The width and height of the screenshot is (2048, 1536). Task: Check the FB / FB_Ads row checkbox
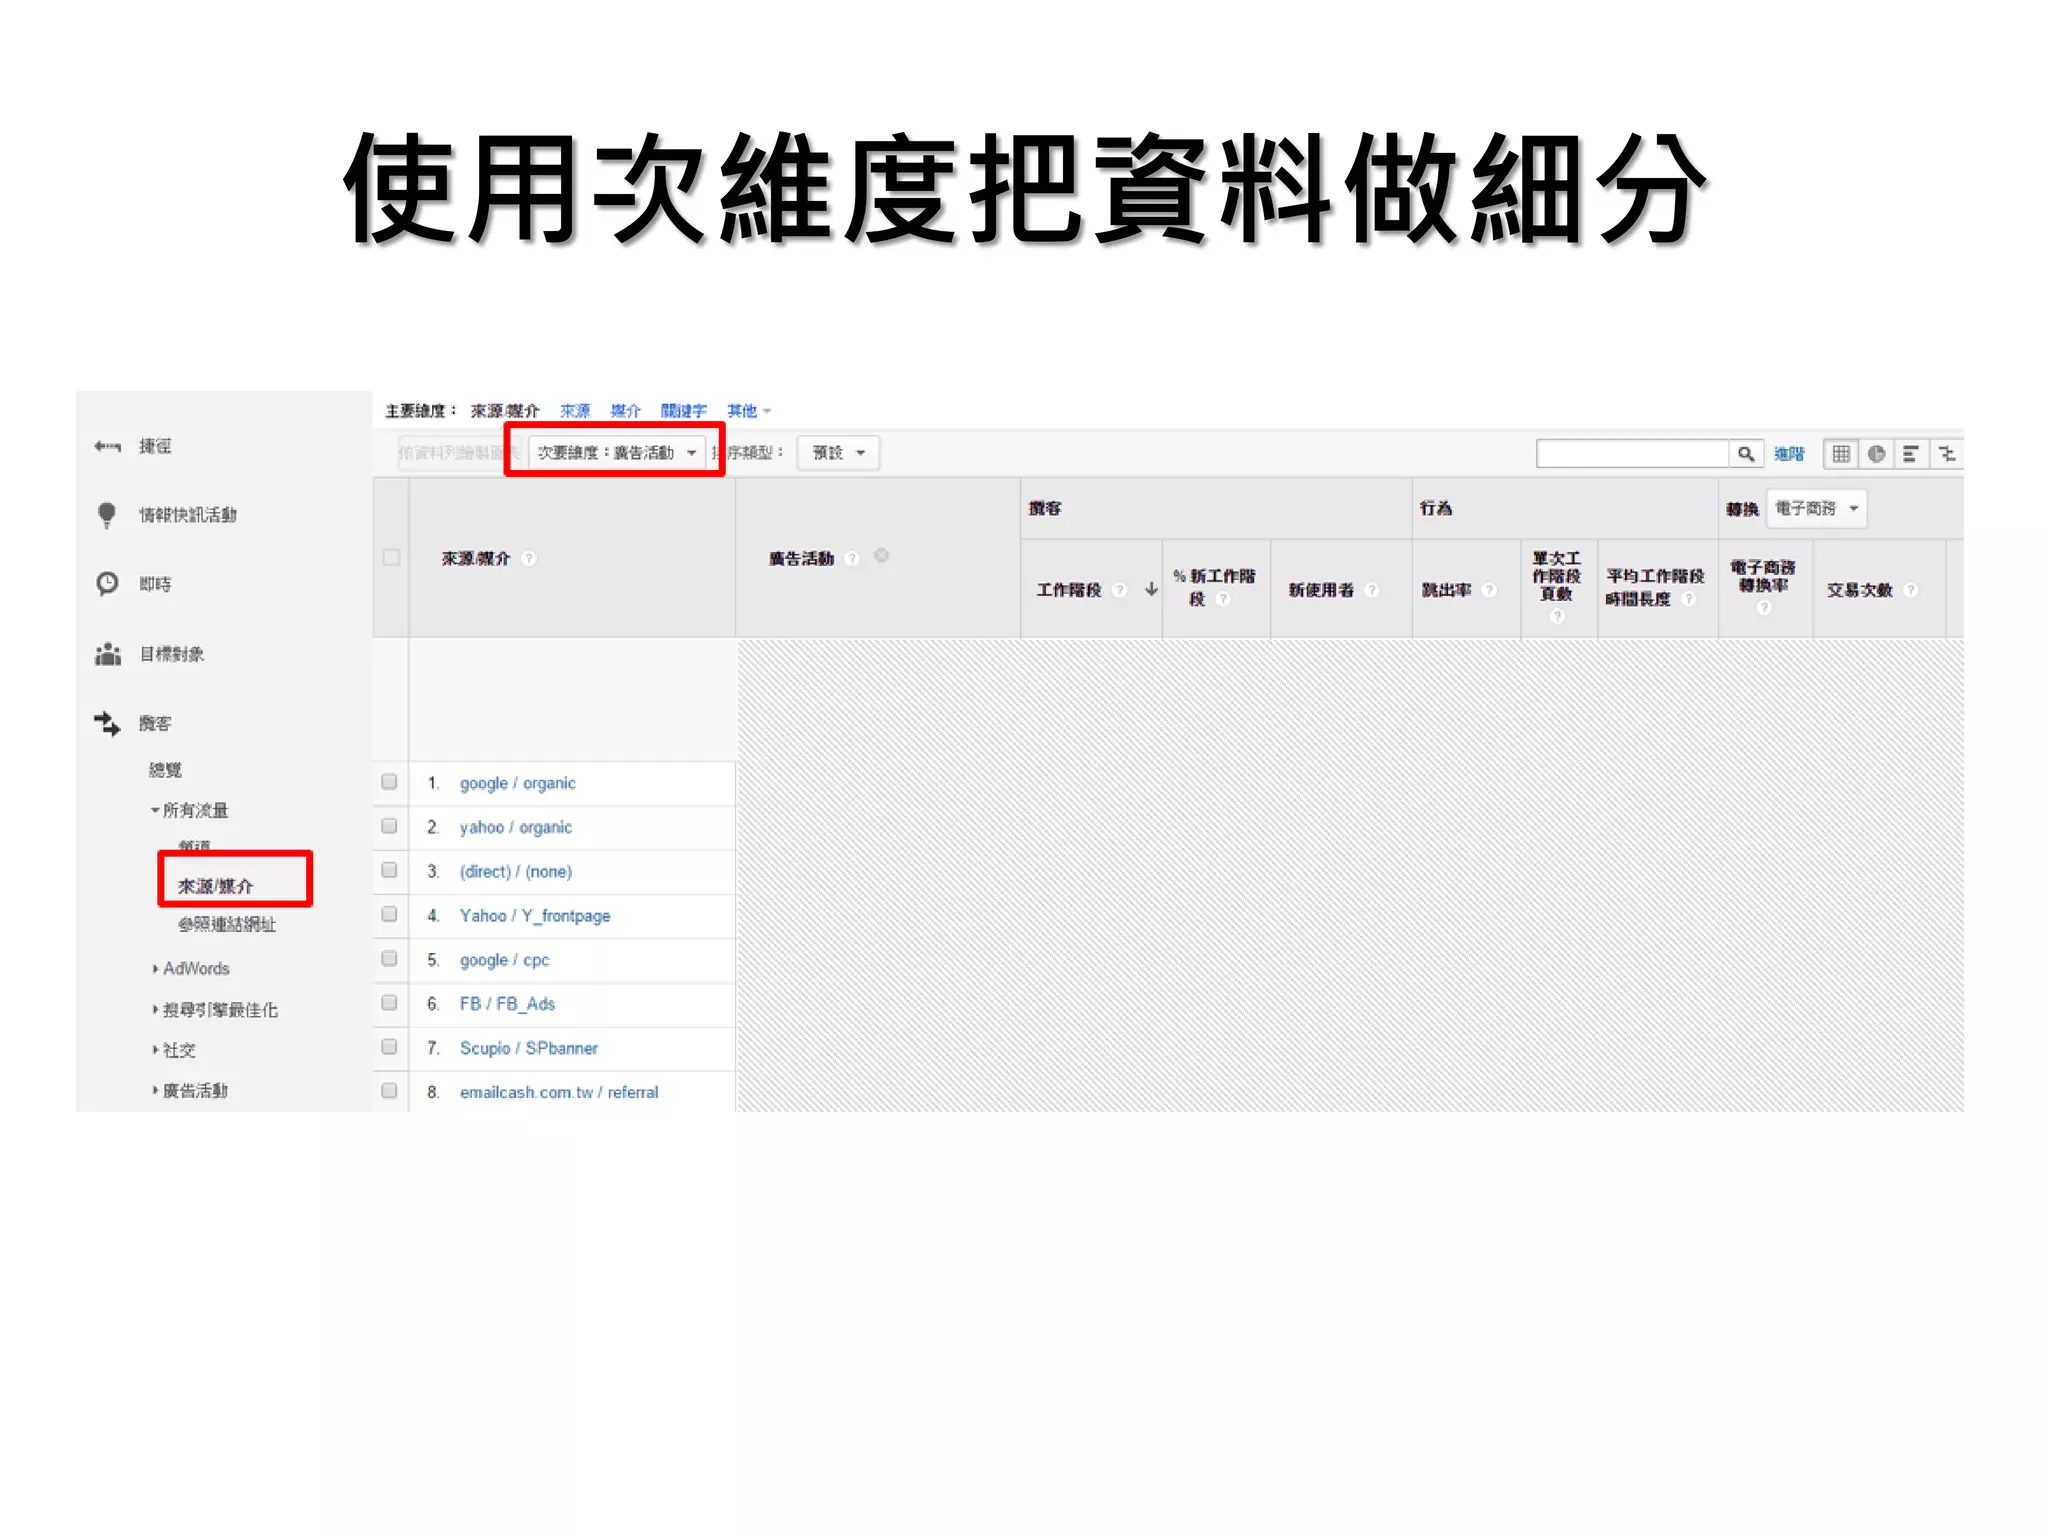click(390, 1002)
